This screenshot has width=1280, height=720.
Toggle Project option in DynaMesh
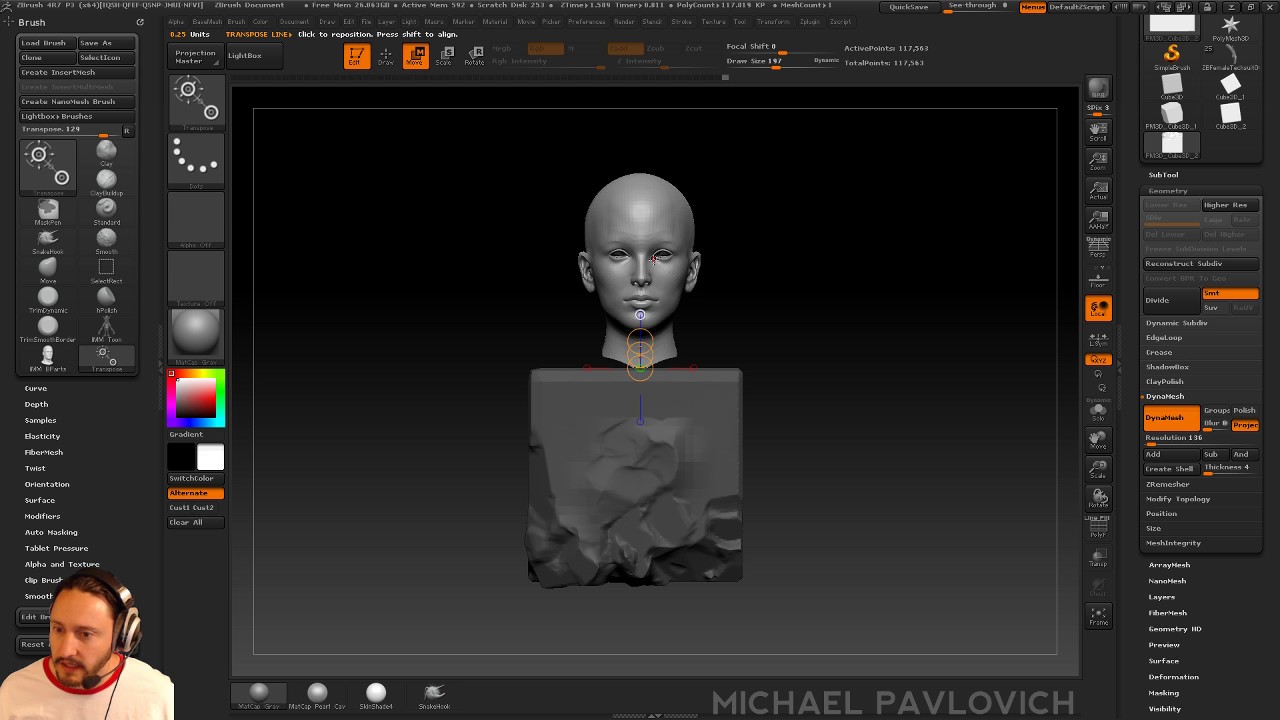1245,425
